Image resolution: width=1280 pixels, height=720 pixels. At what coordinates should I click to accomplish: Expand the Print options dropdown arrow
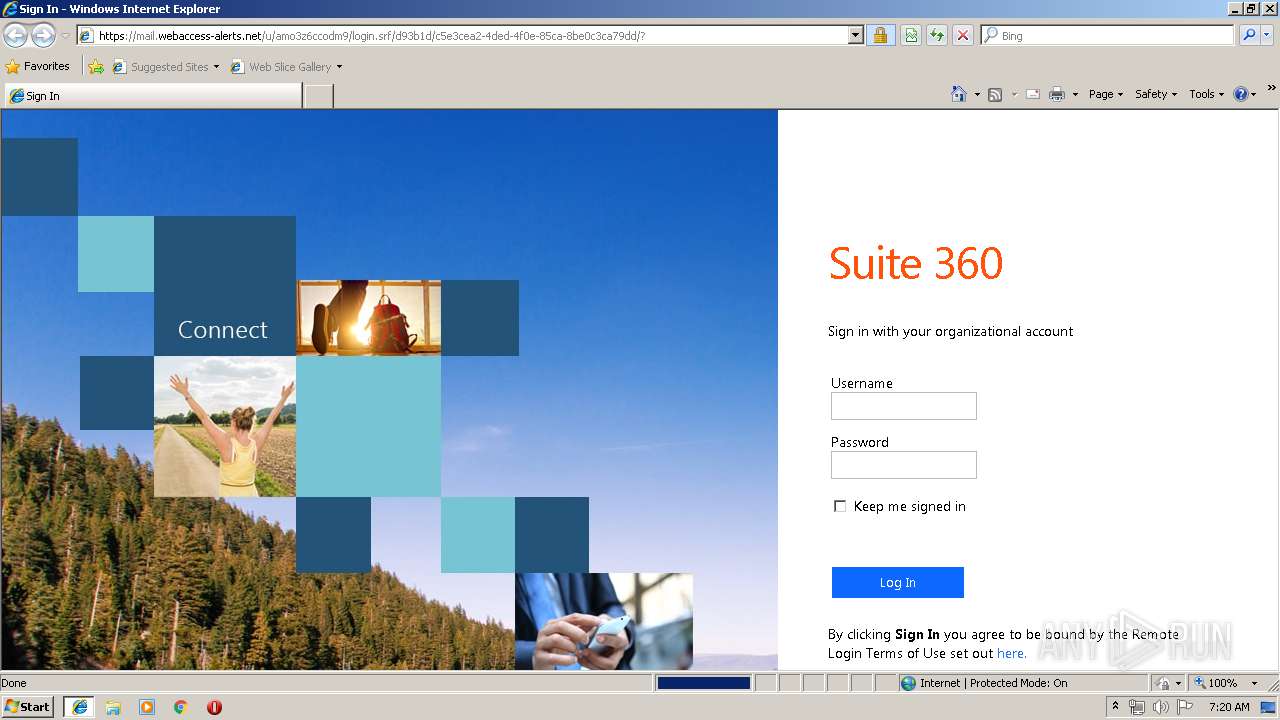click(1075, 94)
